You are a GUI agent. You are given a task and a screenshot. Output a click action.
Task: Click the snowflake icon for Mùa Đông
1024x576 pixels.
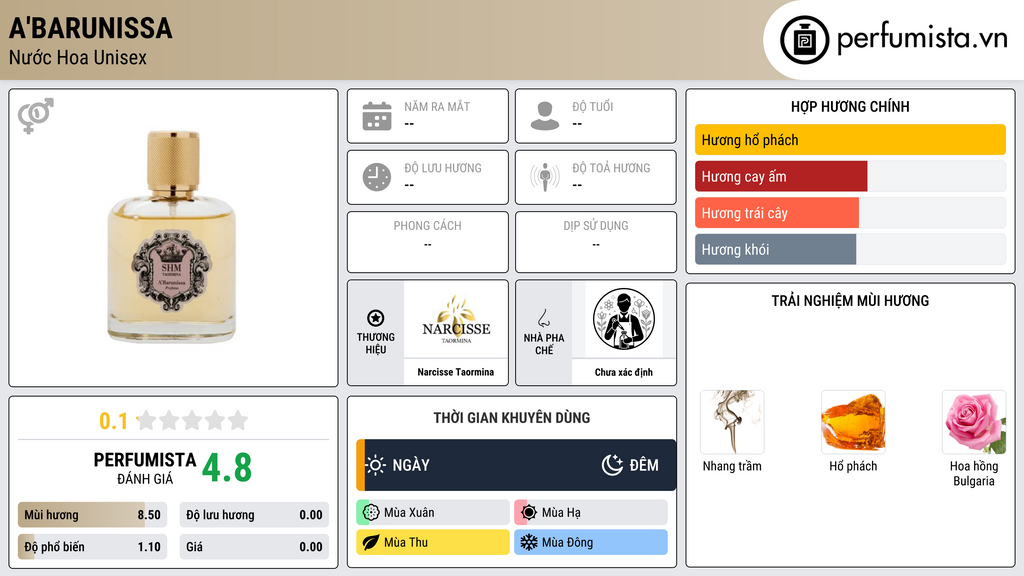coord(528,542)
